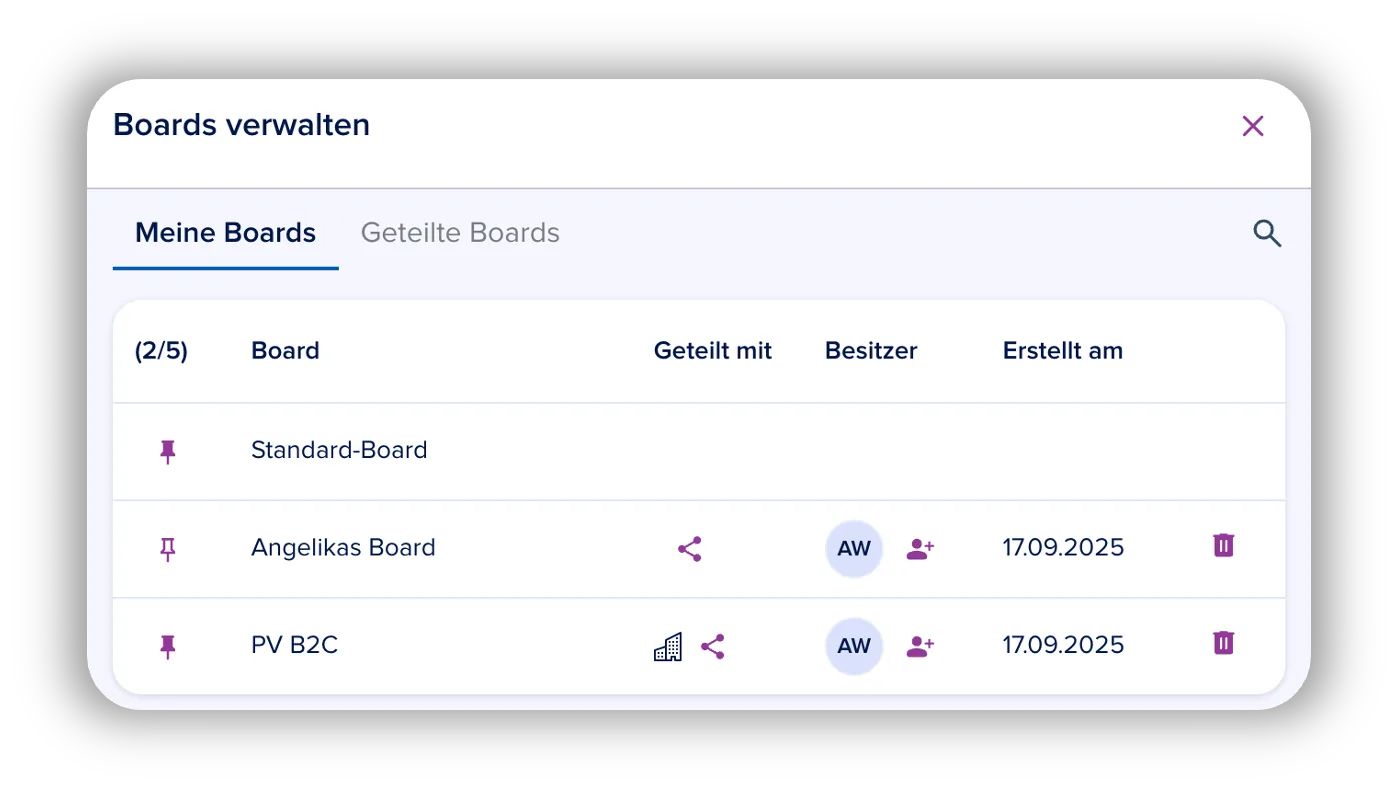Click the share icon for PV B2C

click(713, 646)
